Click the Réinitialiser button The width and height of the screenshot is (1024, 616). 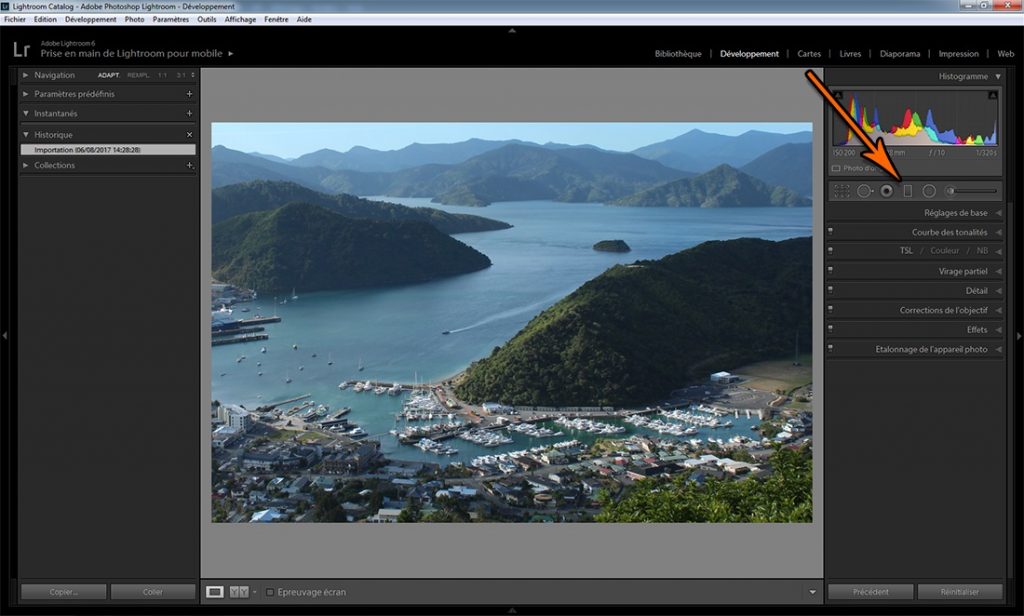[960, 592]
